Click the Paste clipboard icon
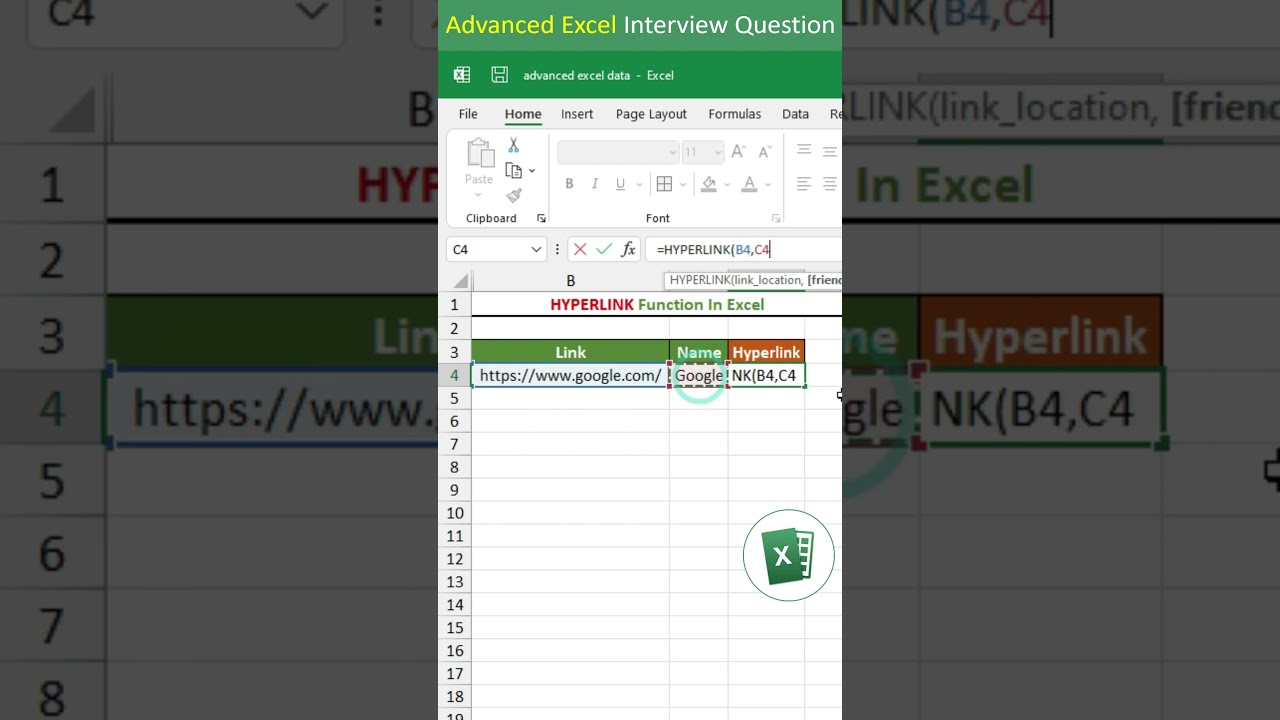The width and height of the screenshot is (1280, 720). tap(480, 153)
